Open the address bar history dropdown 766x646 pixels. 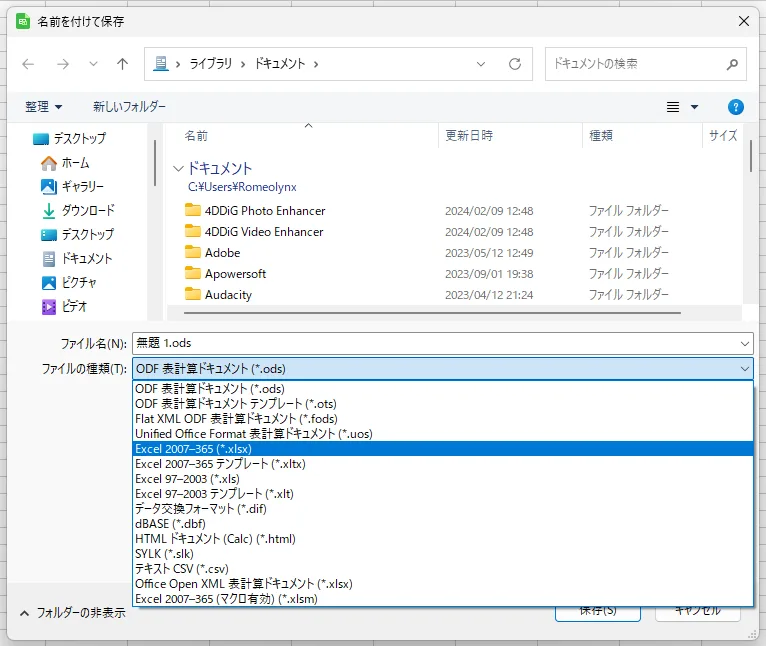[x=481, y=64]
